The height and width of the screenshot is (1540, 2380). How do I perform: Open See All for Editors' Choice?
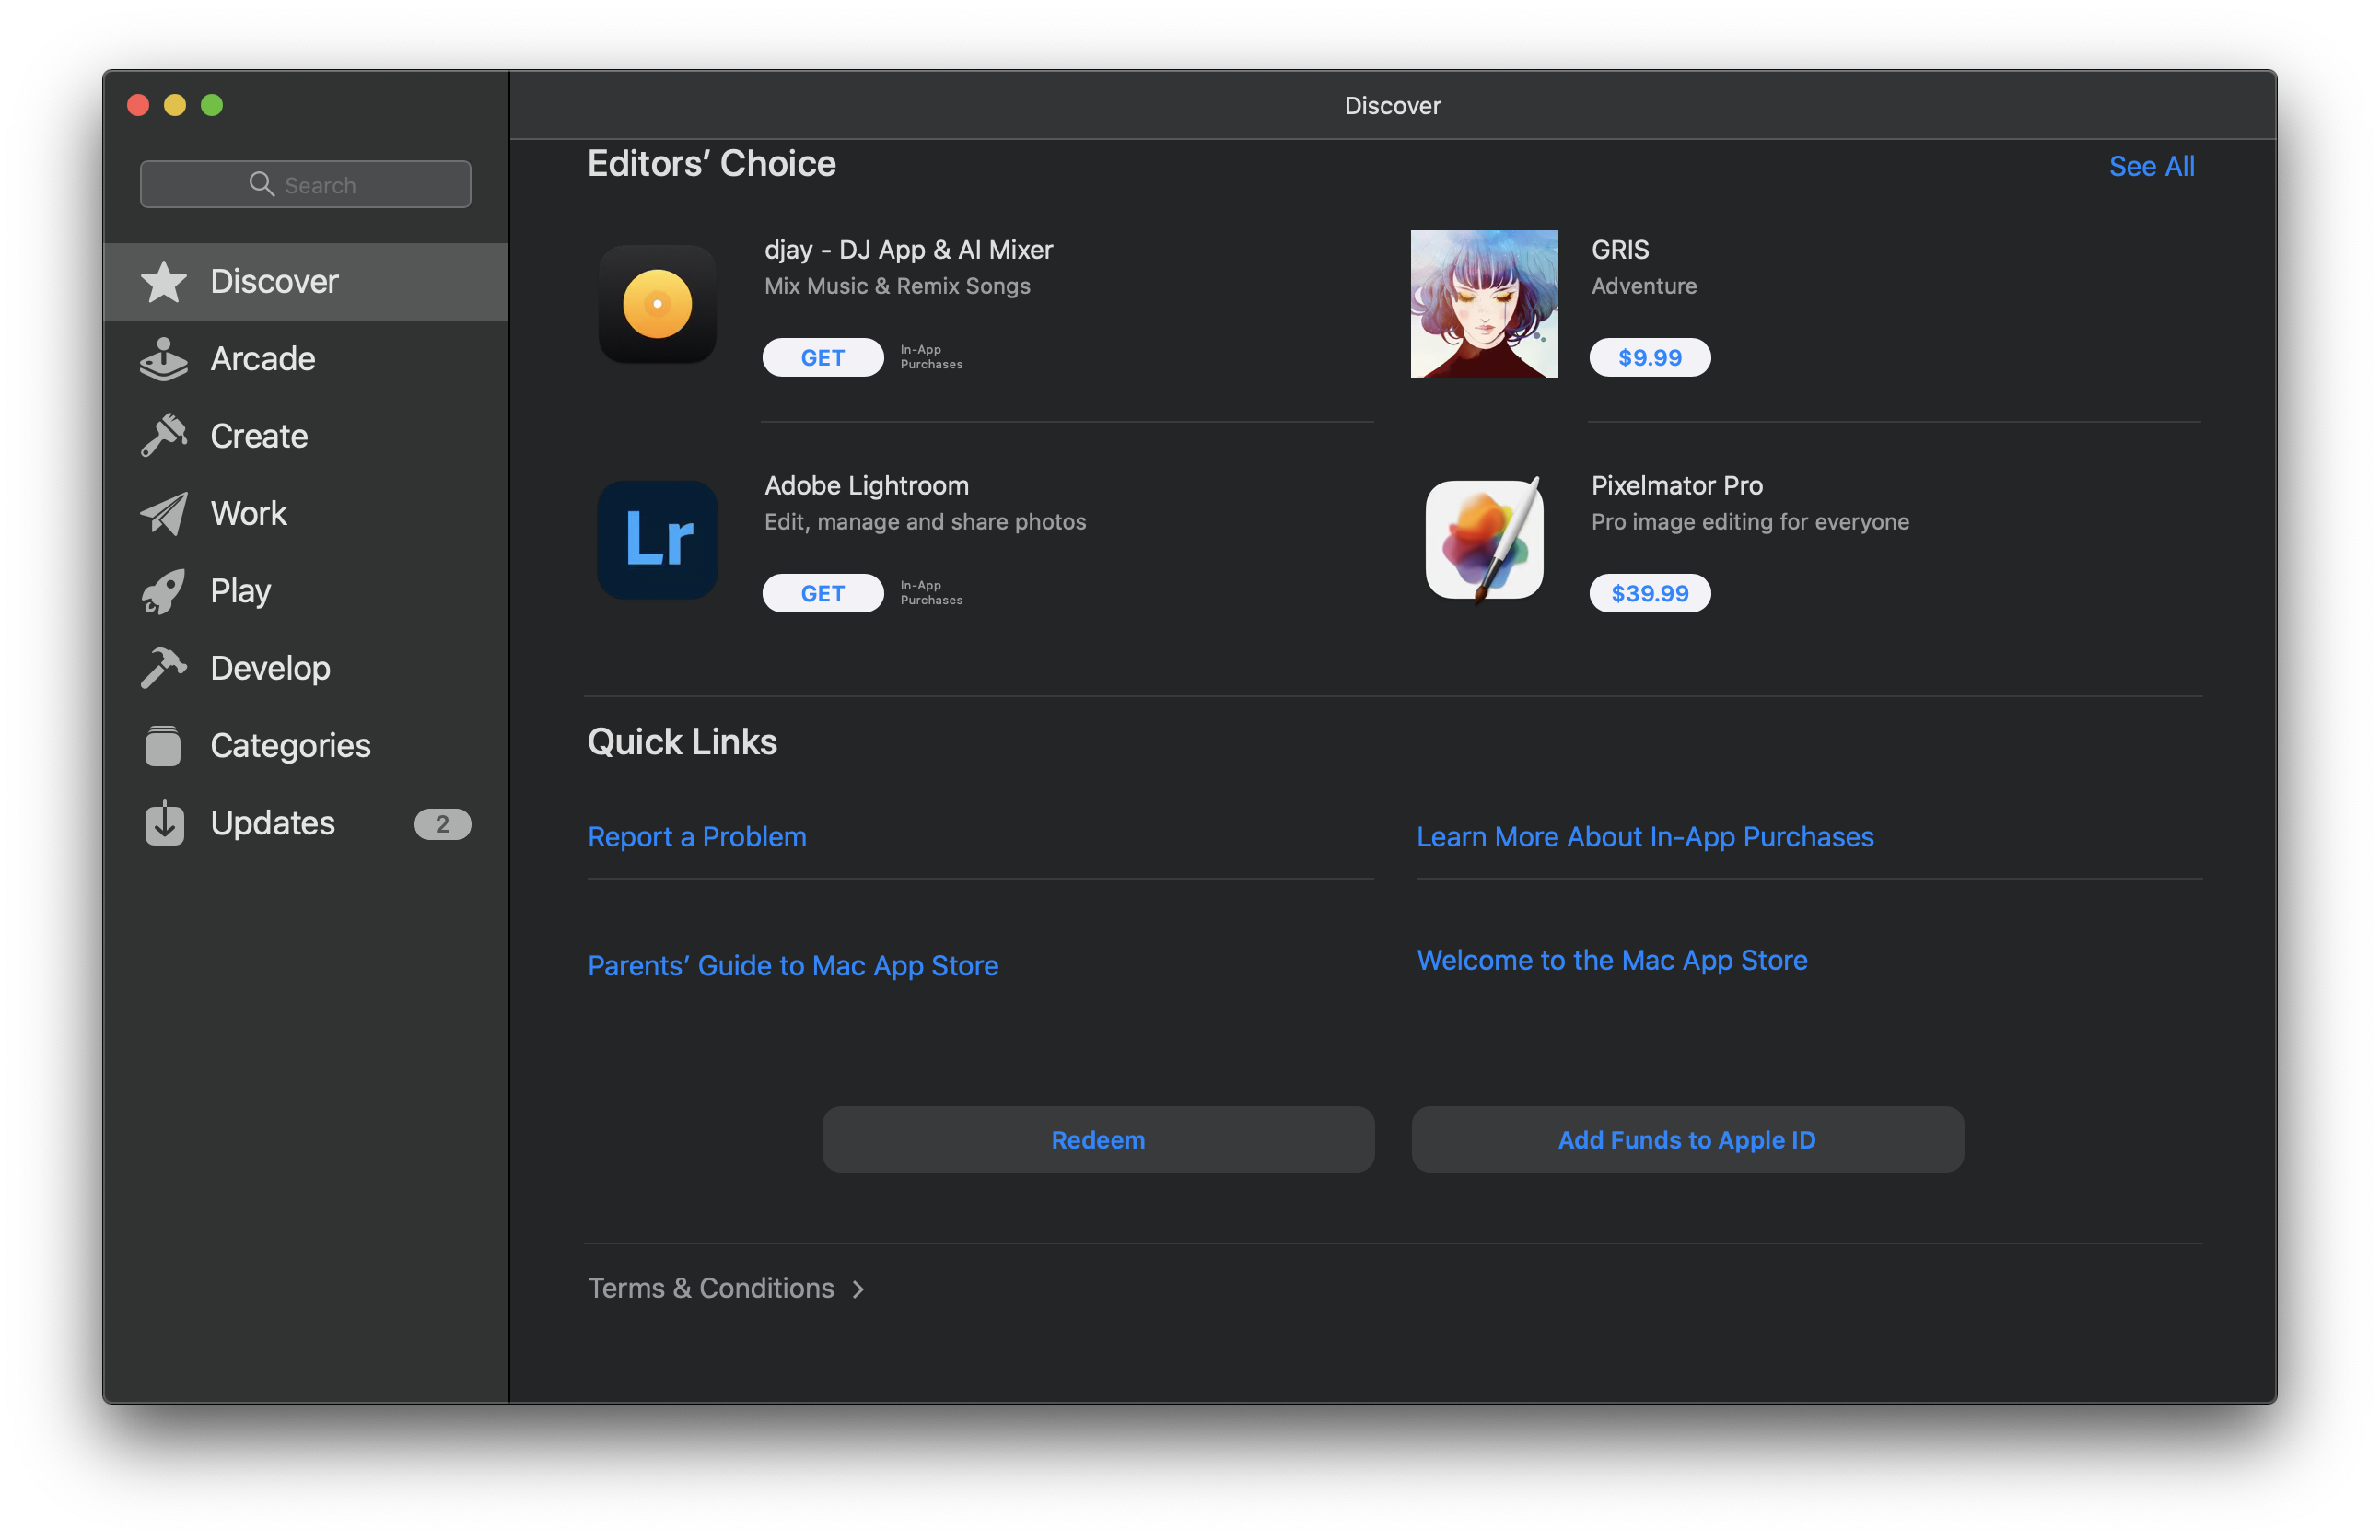[x=2151, y=166]
